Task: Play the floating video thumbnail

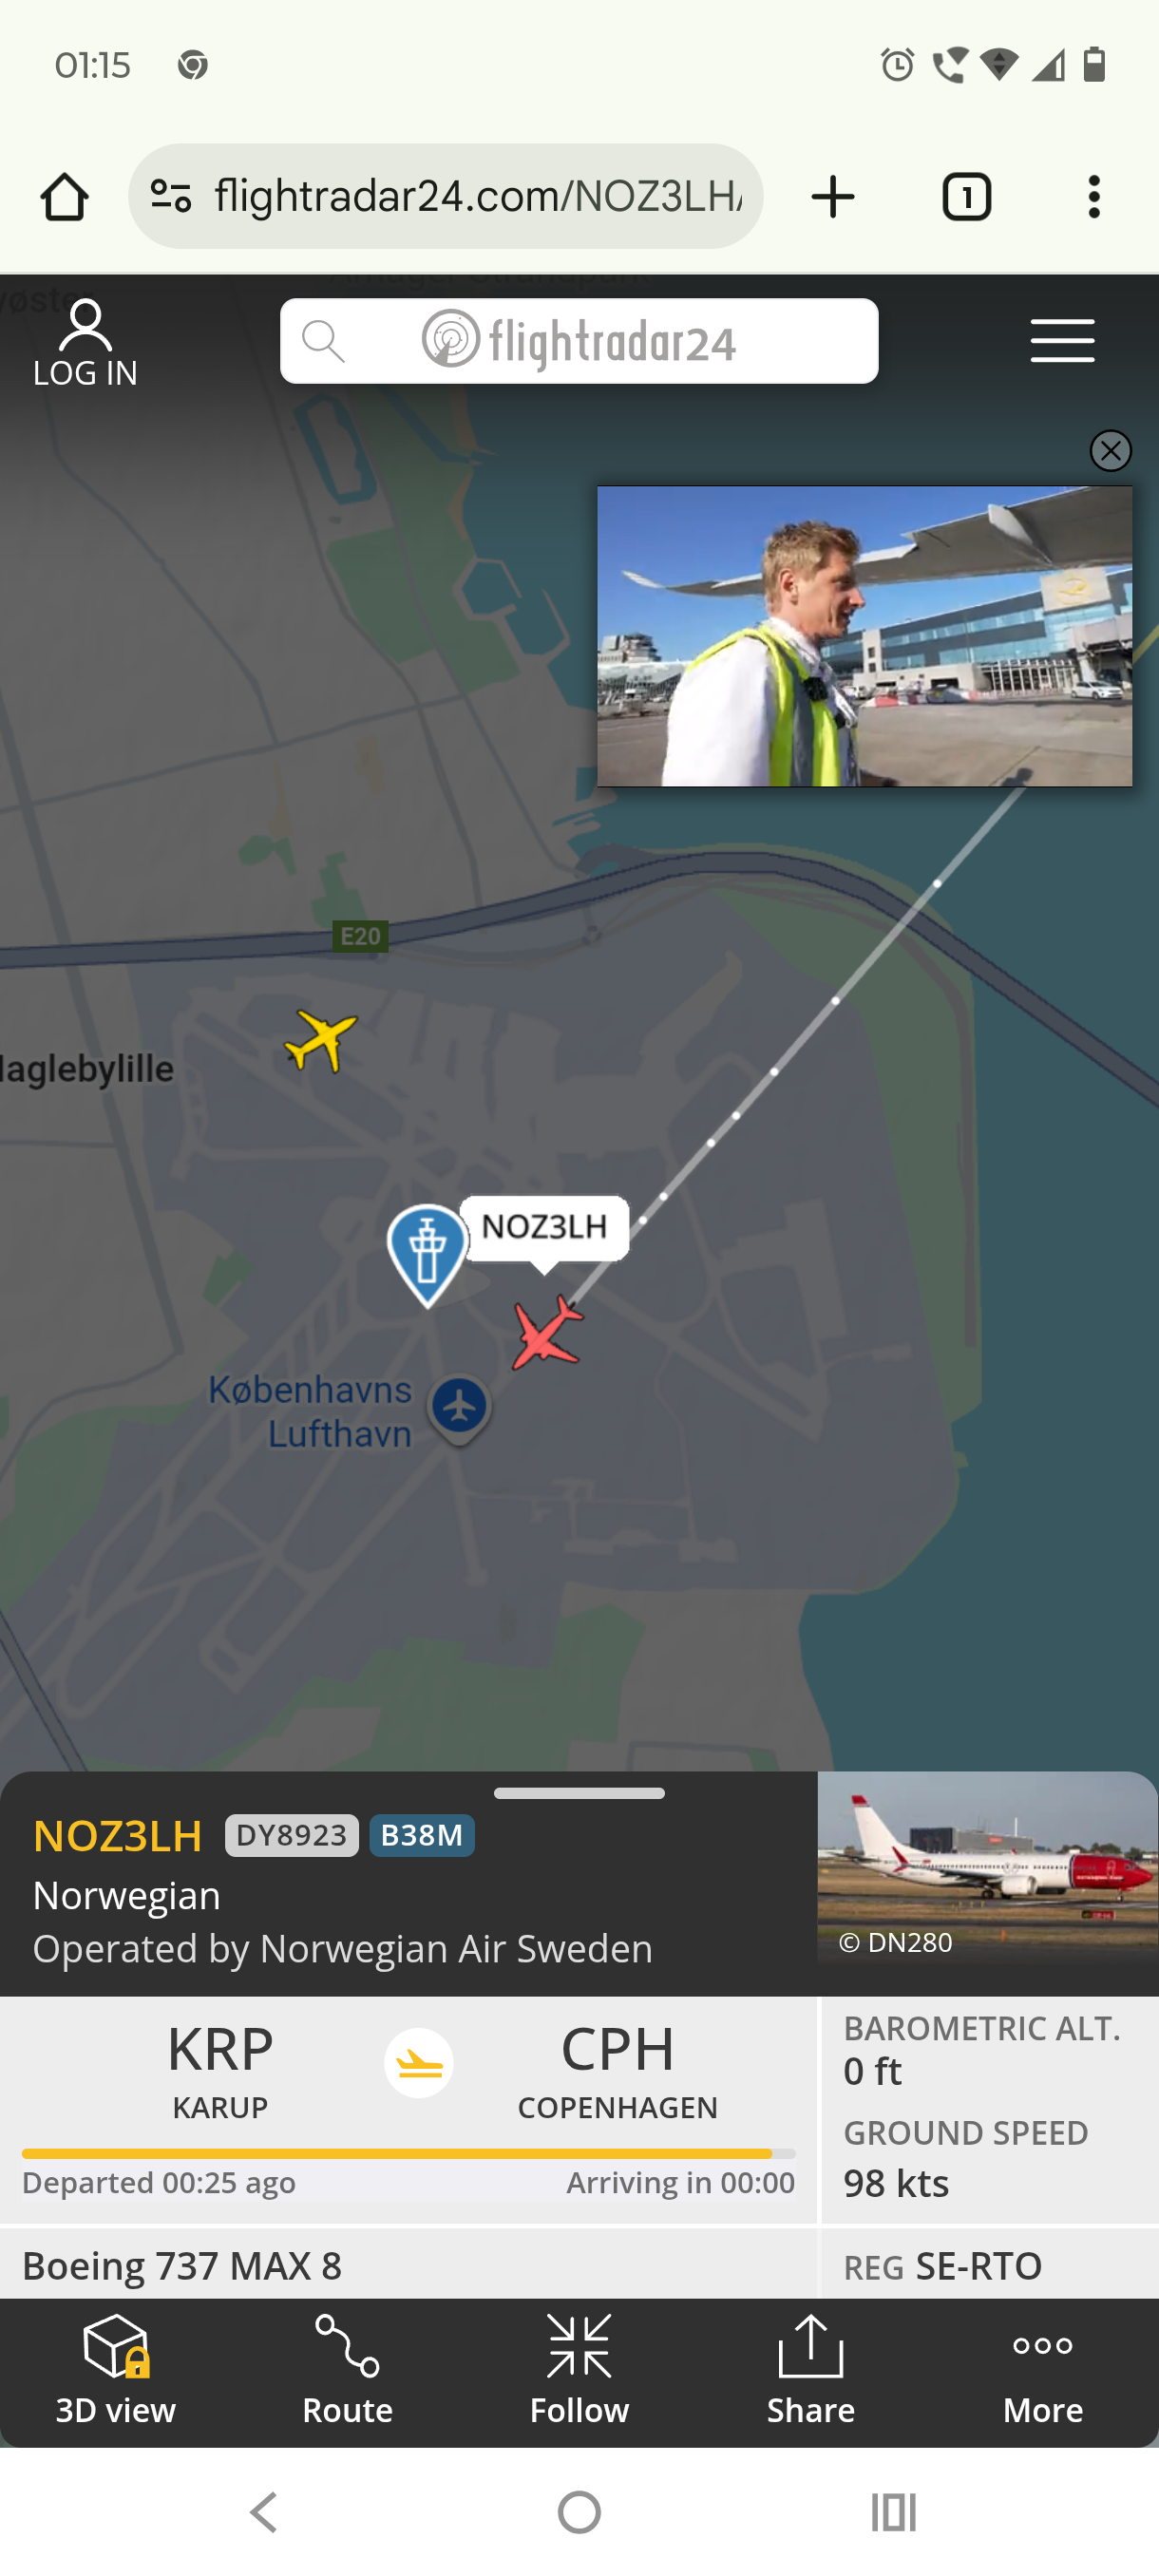Action: 865,636
